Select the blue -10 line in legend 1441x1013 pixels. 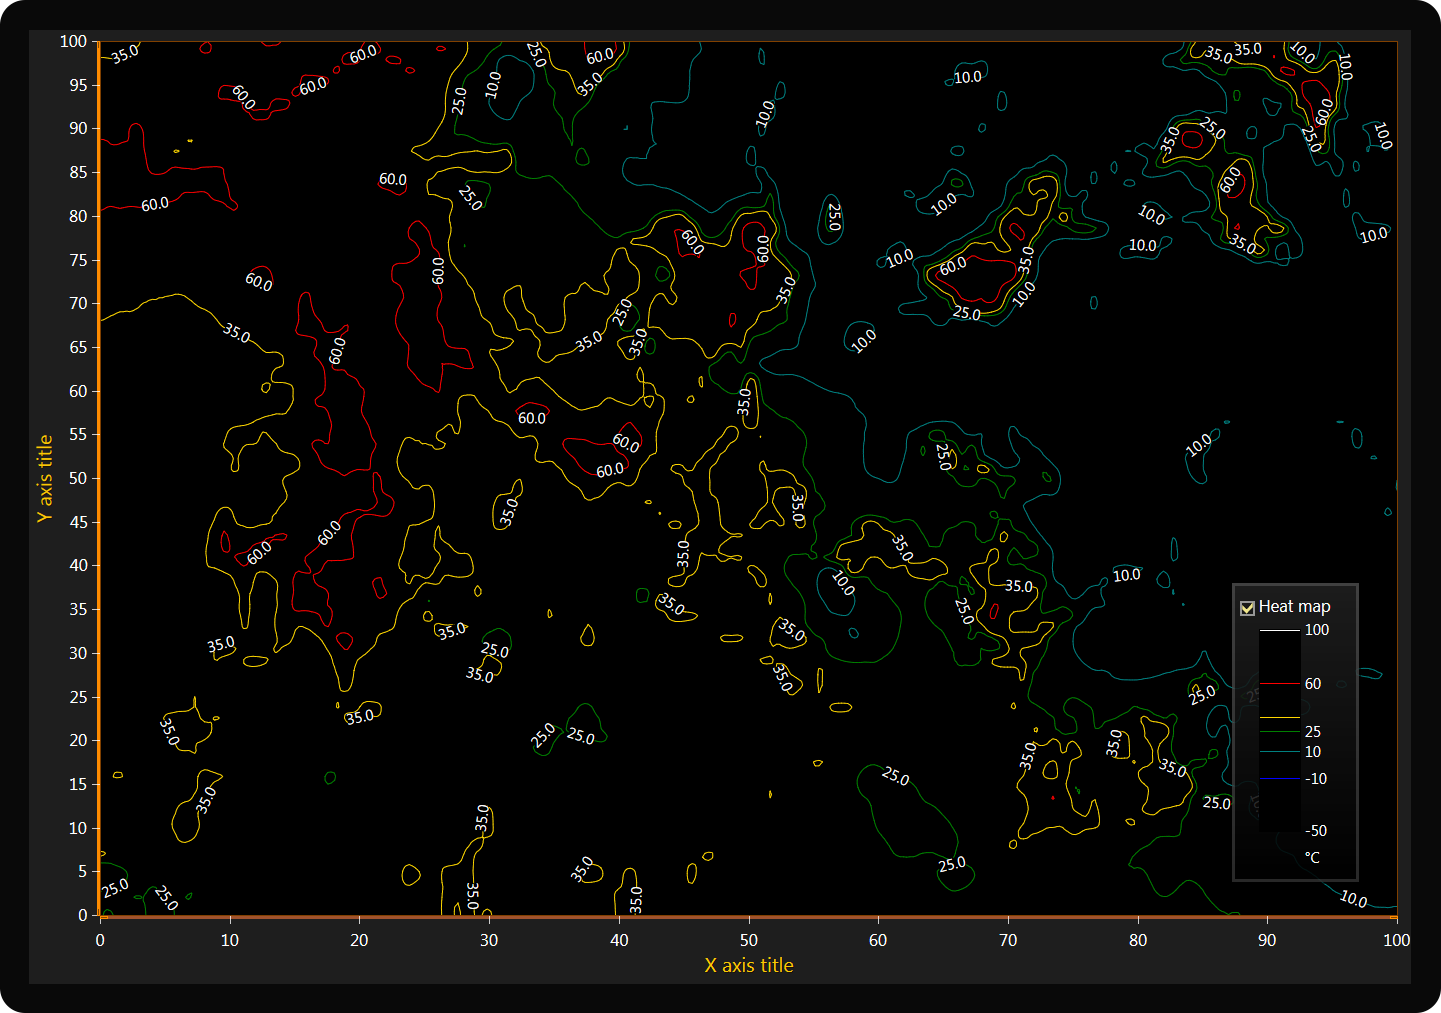tap(1279, 778)
